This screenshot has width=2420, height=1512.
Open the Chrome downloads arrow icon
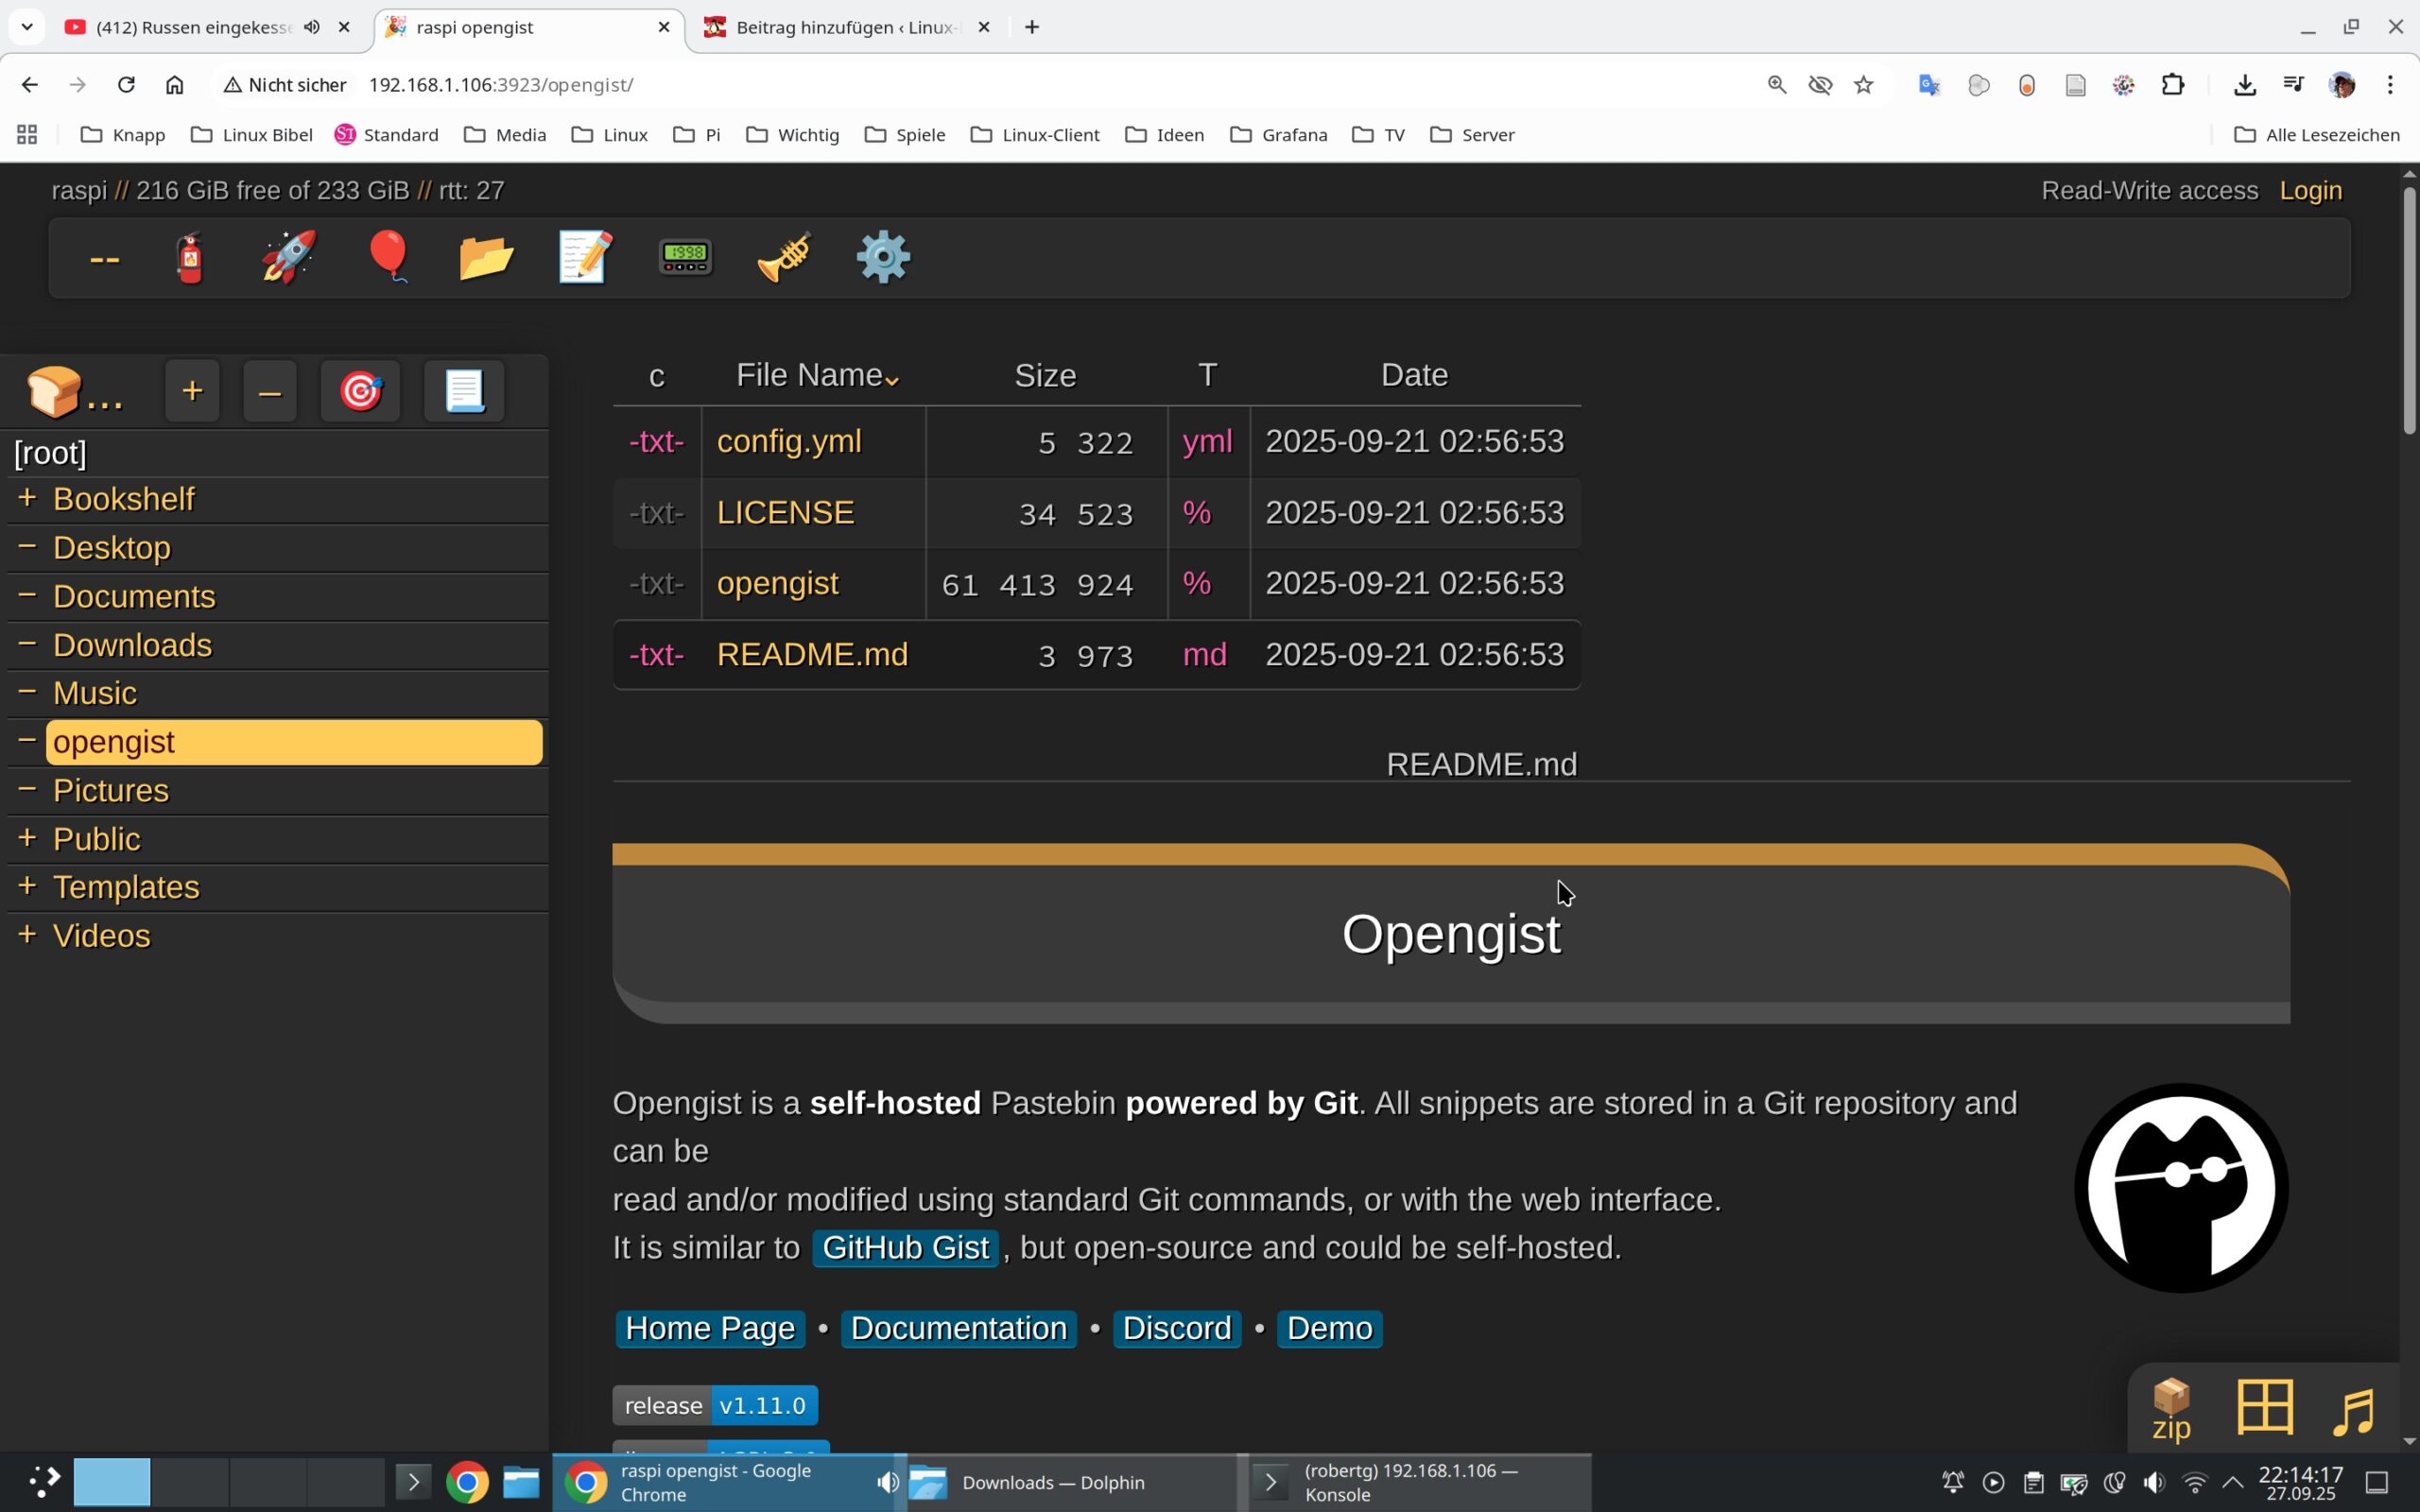(x=2244, y=85)
